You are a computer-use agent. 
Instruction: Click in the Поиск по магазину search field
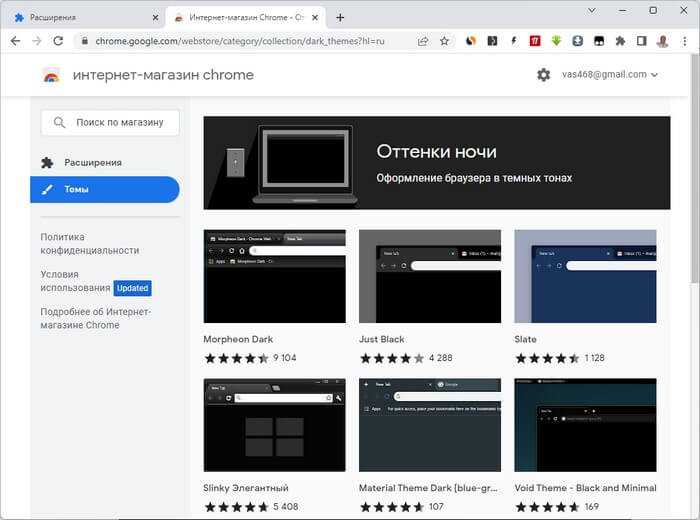(110, 122)
